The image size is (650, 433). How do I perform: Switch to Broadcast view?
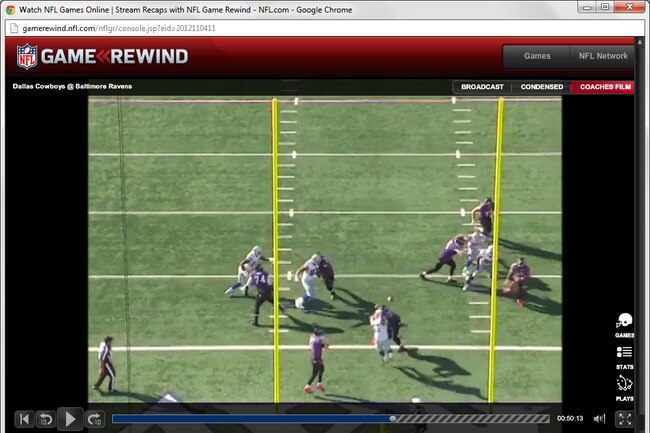(482, 87)
